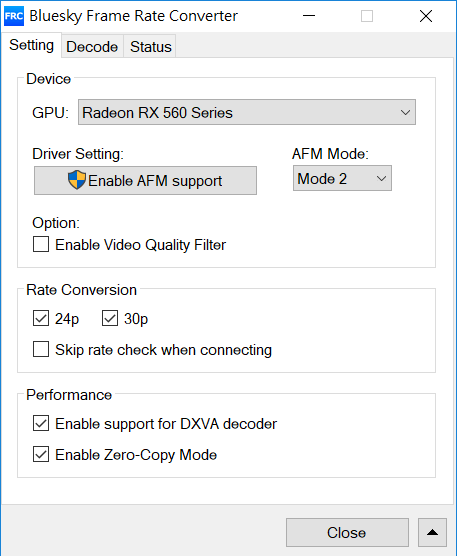Uncheck the 30p rate conversion option
The image size is (475, 556).
point(110,318)
